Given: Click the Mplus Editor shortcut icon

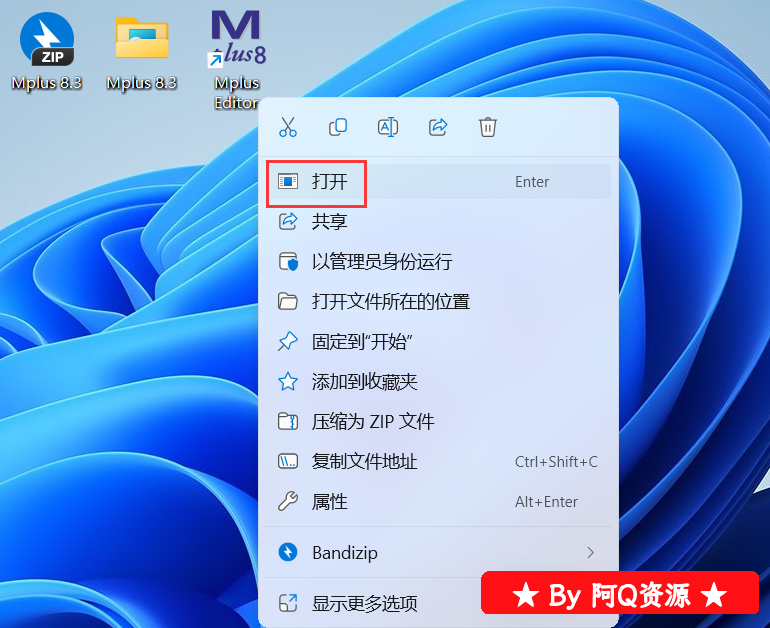Looking at the screenshot, I should (238, 38).
